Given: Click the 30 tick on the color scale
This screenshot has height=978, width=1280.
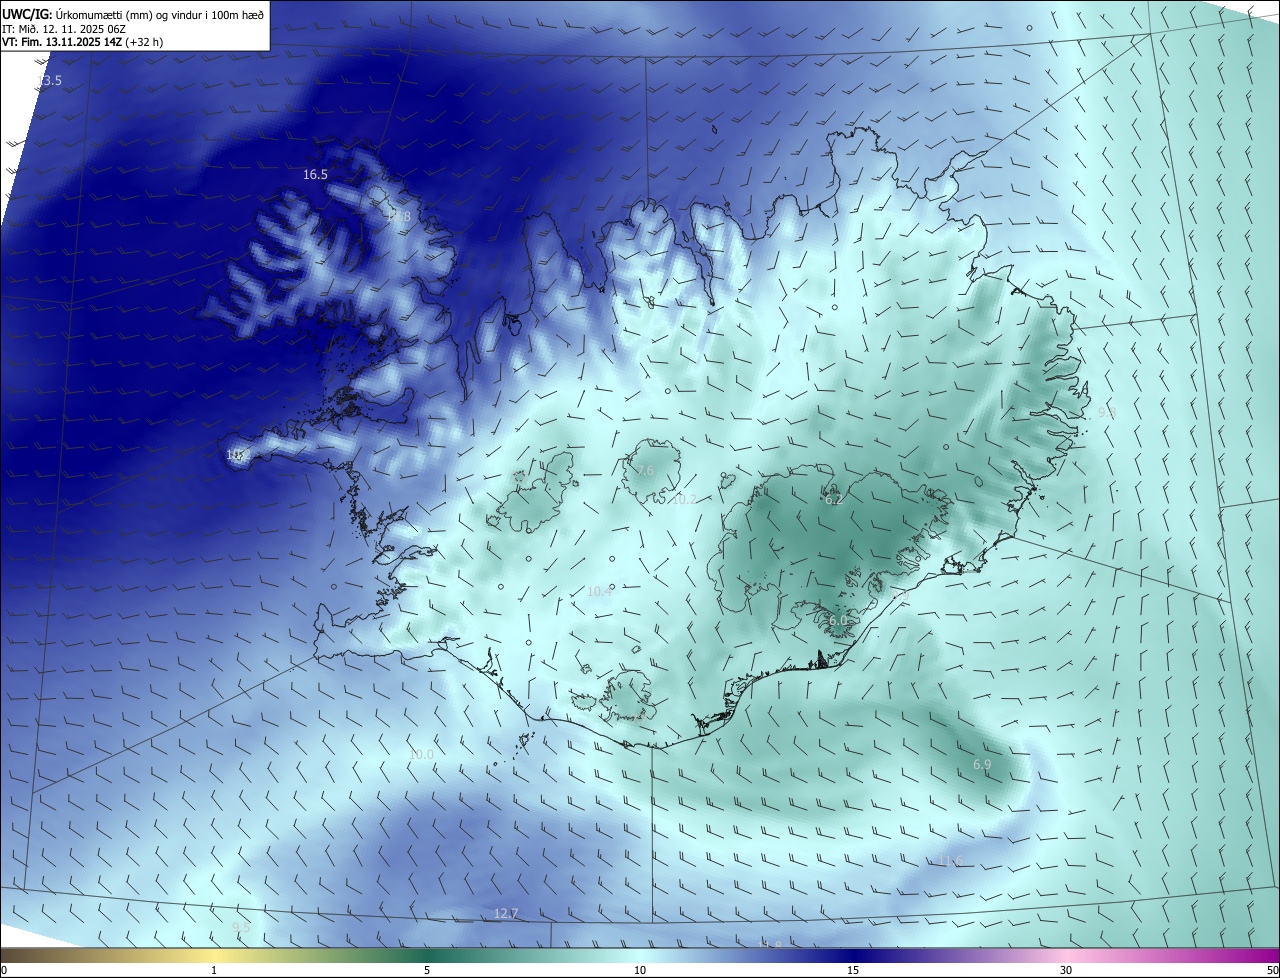Looking at the screenshot, I should tap(1066, 970).
